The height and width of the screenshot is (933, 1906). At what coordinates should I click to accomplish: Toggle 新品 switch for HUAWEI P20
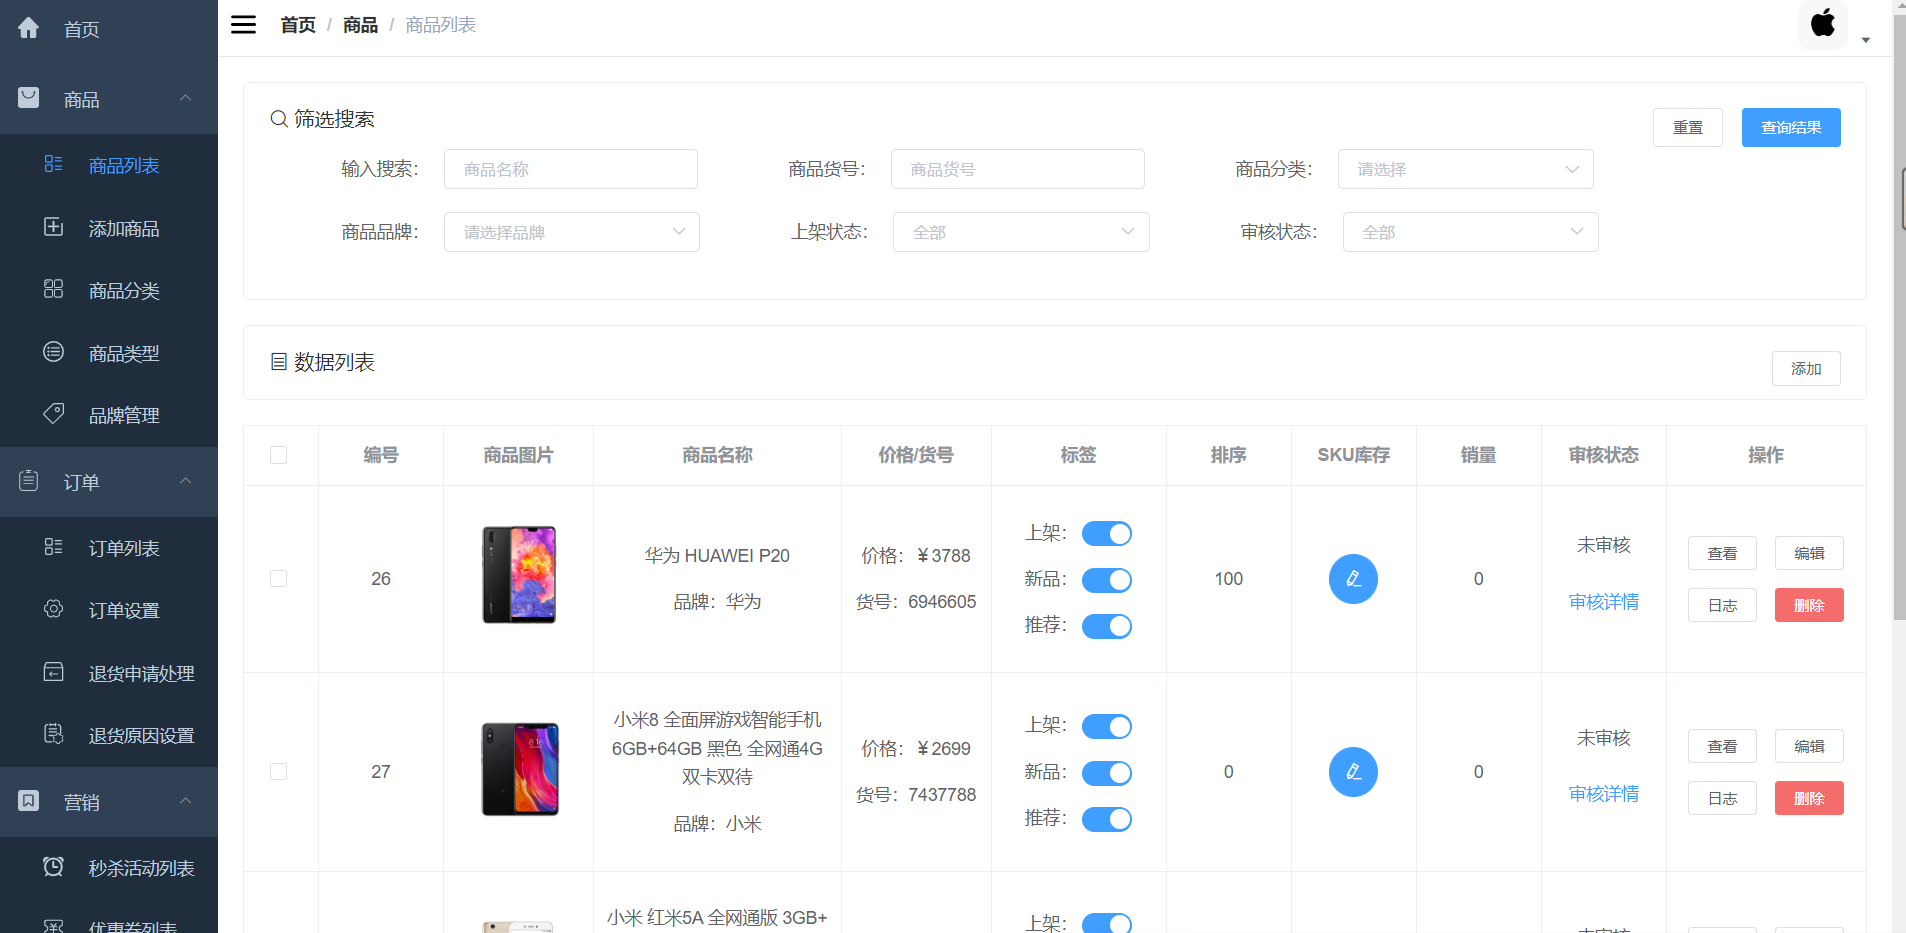[x=1107, y=580]
